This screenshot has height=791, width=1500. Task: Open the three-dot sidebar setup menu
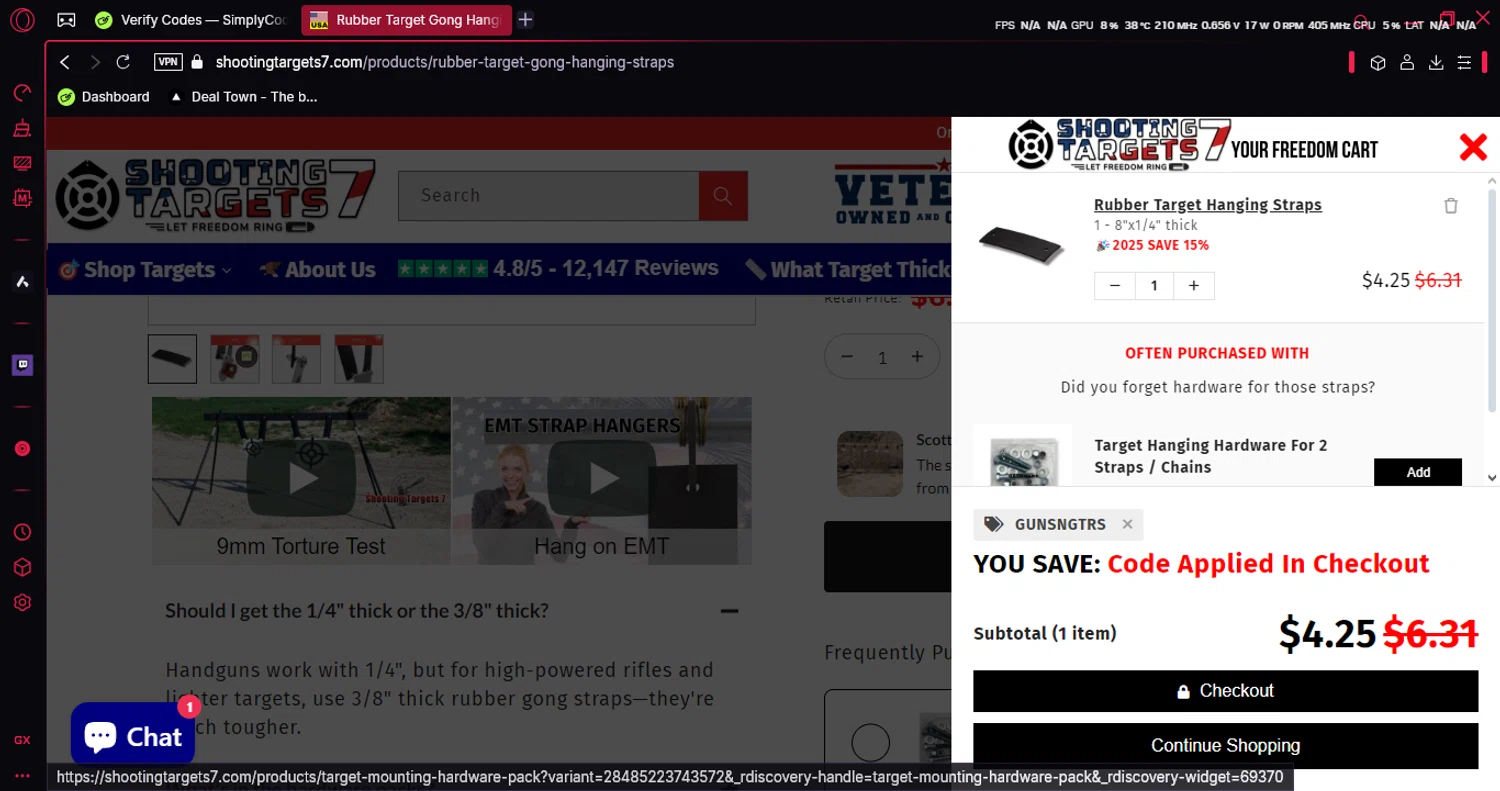pos(22,775)
